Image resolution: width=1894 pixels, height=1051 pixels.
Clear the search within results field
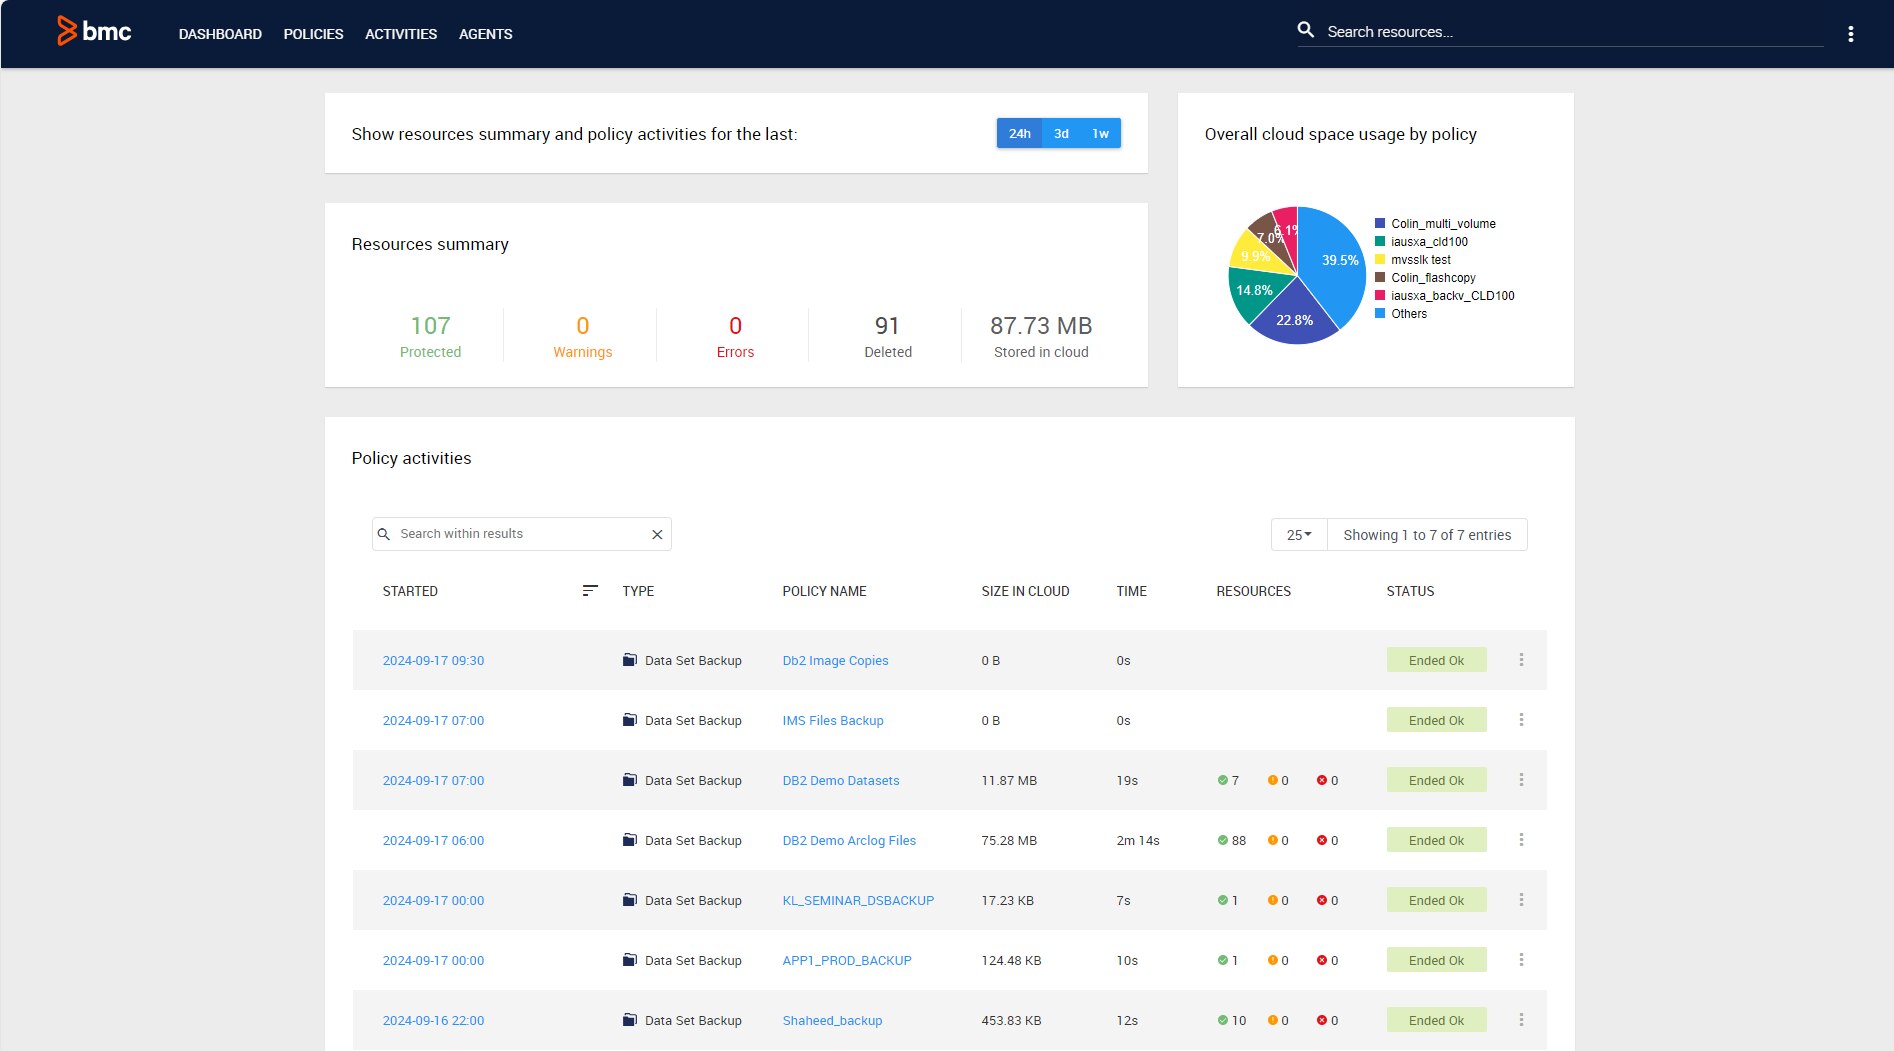(657, 535)
